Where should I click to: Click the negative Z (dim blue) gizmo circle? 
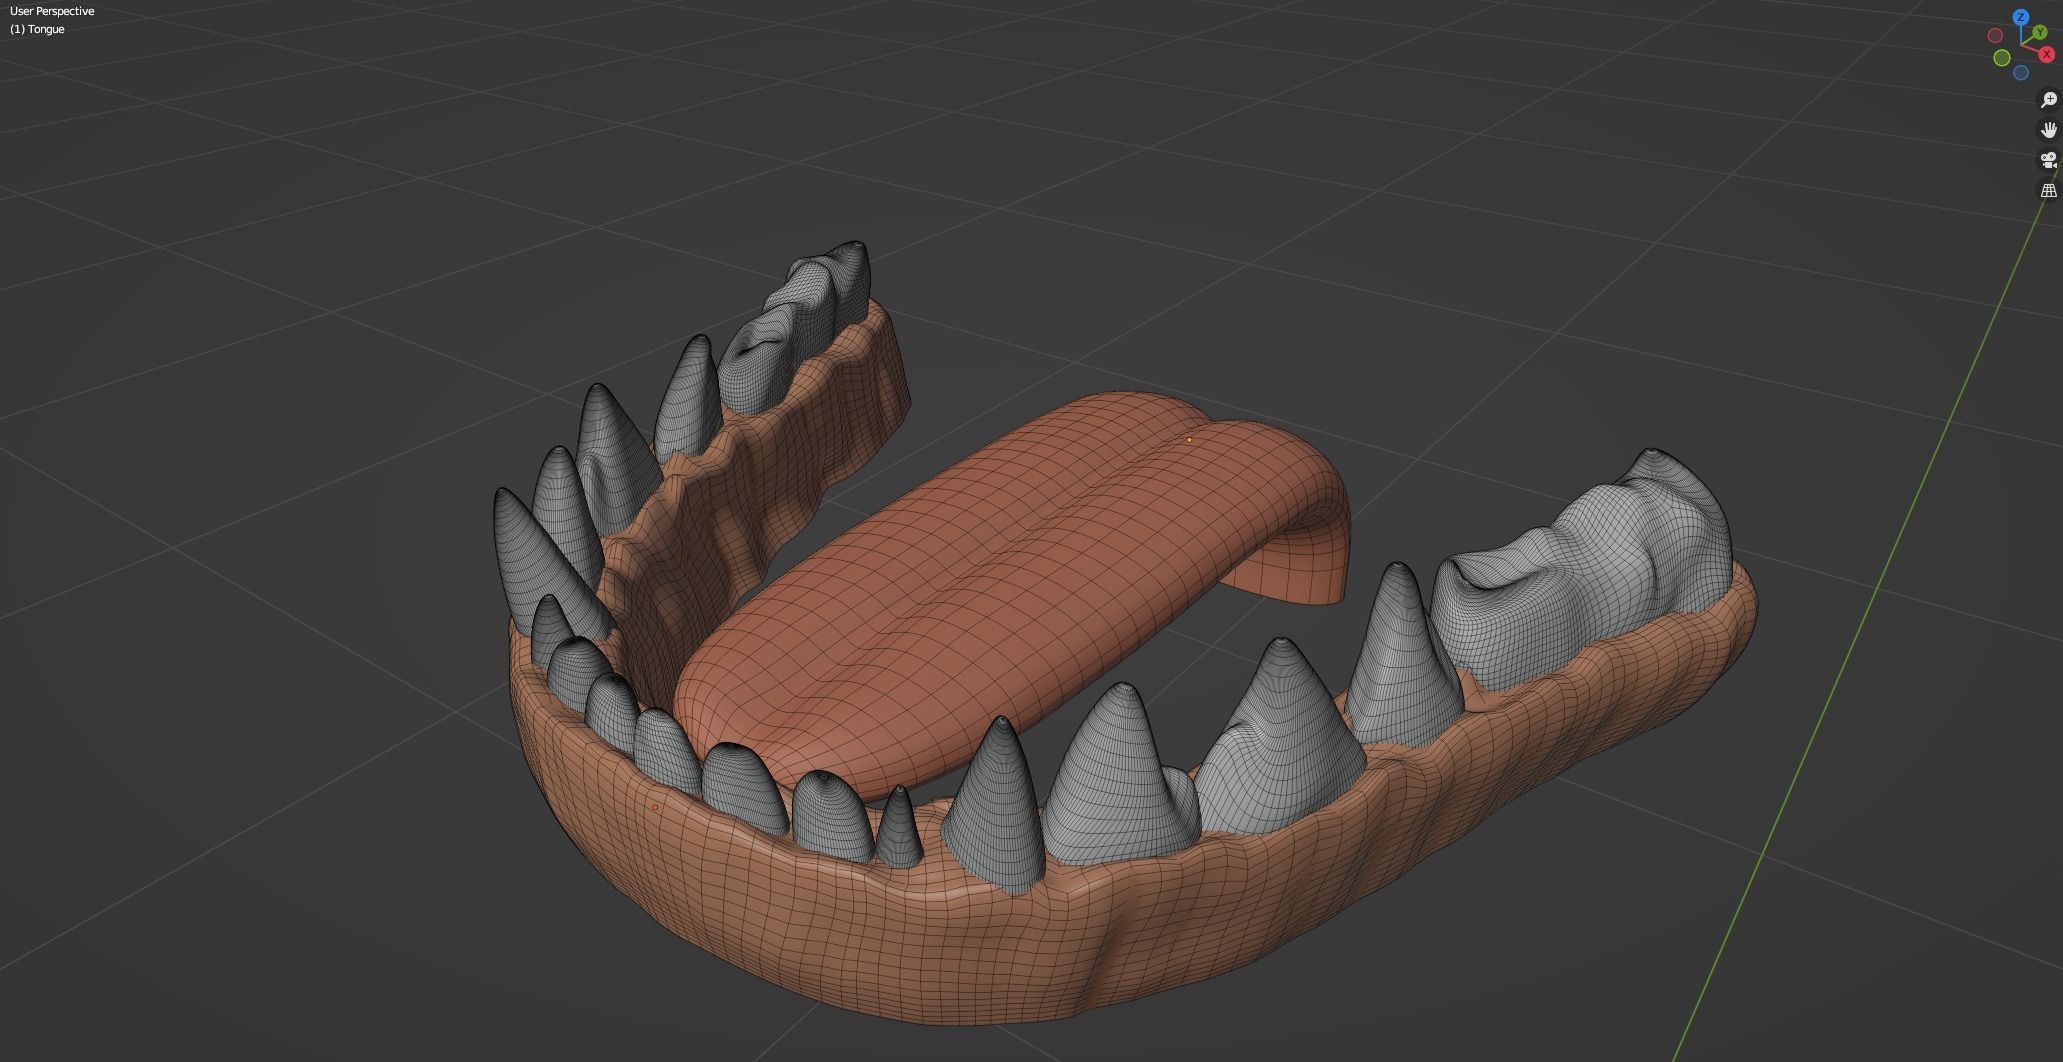(2021, 73)
